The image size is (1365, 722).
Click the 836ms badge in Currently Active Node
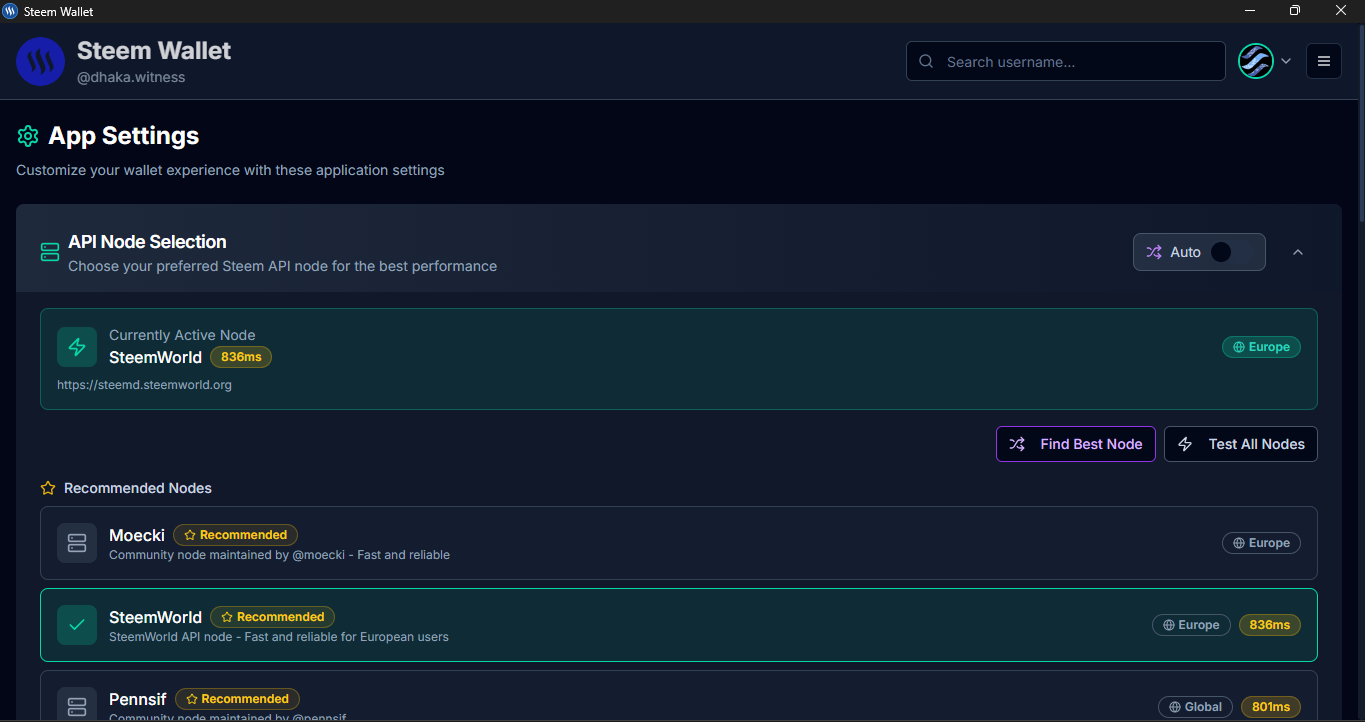(241, 357)
